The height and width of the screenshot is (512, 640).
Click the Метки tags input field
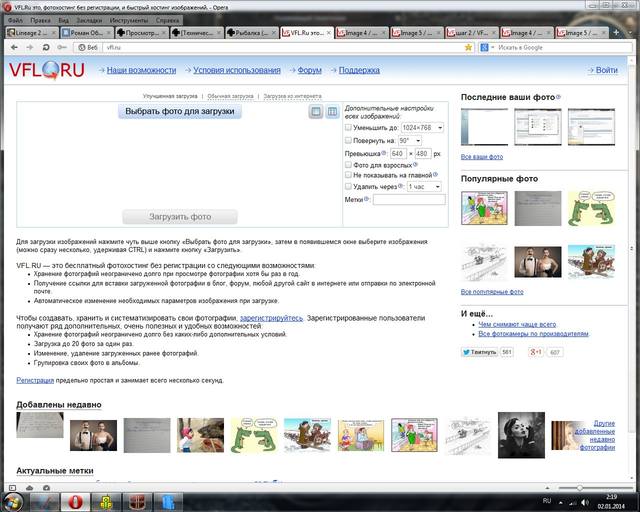pos(409,199)
